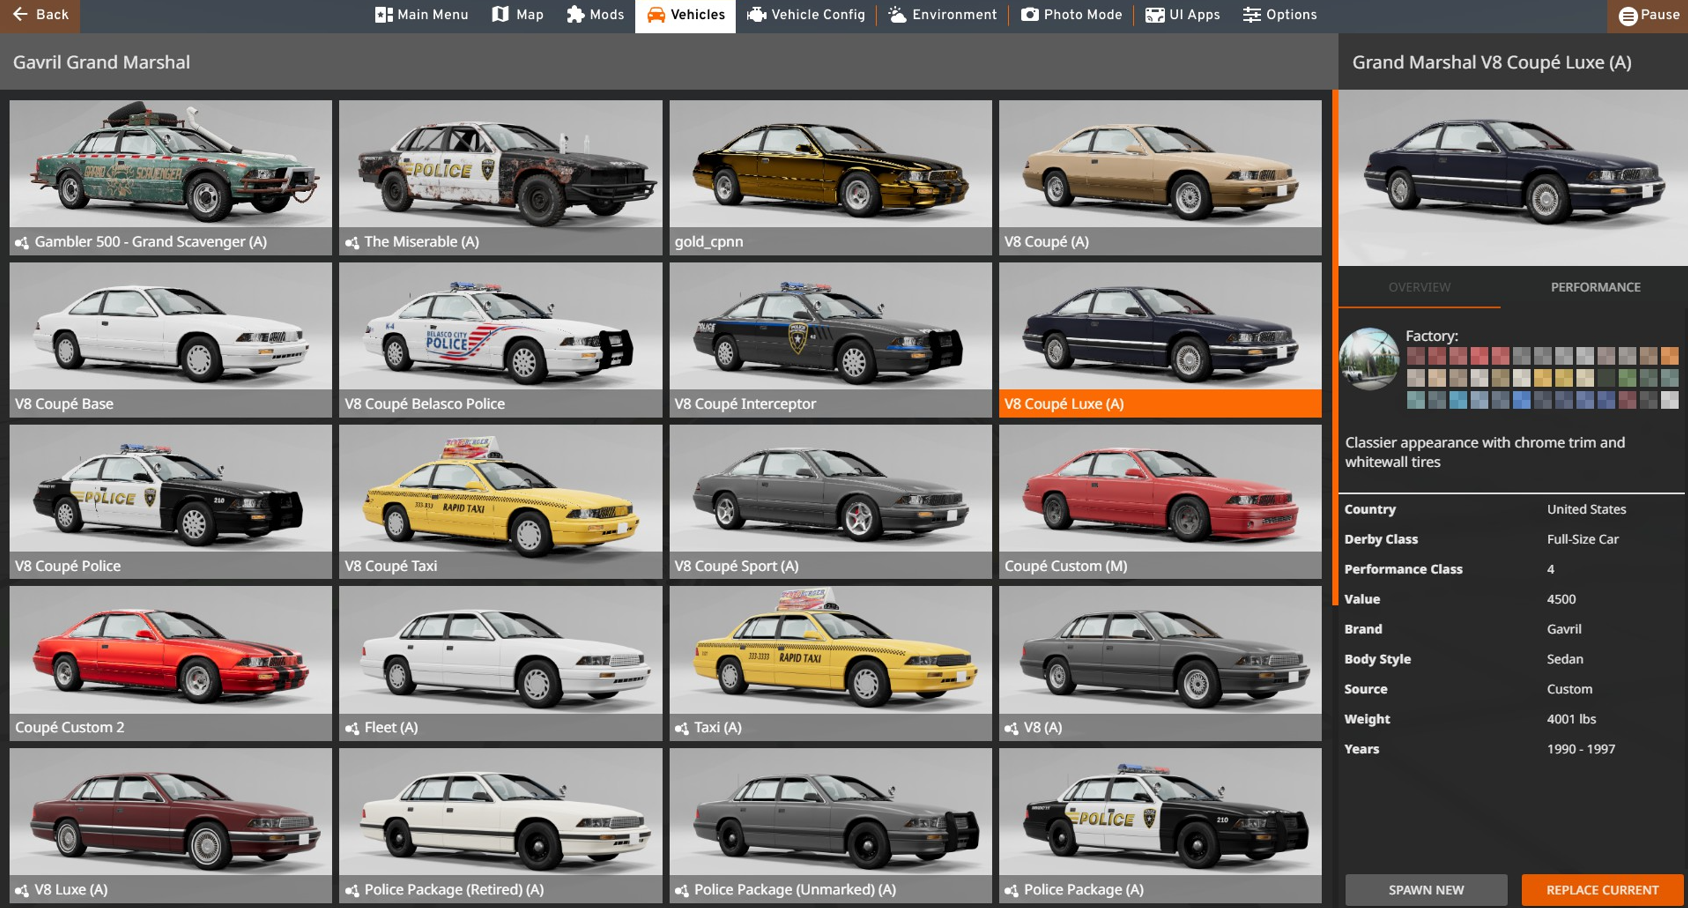Open Environment via the weather icon

pos(897,15)
